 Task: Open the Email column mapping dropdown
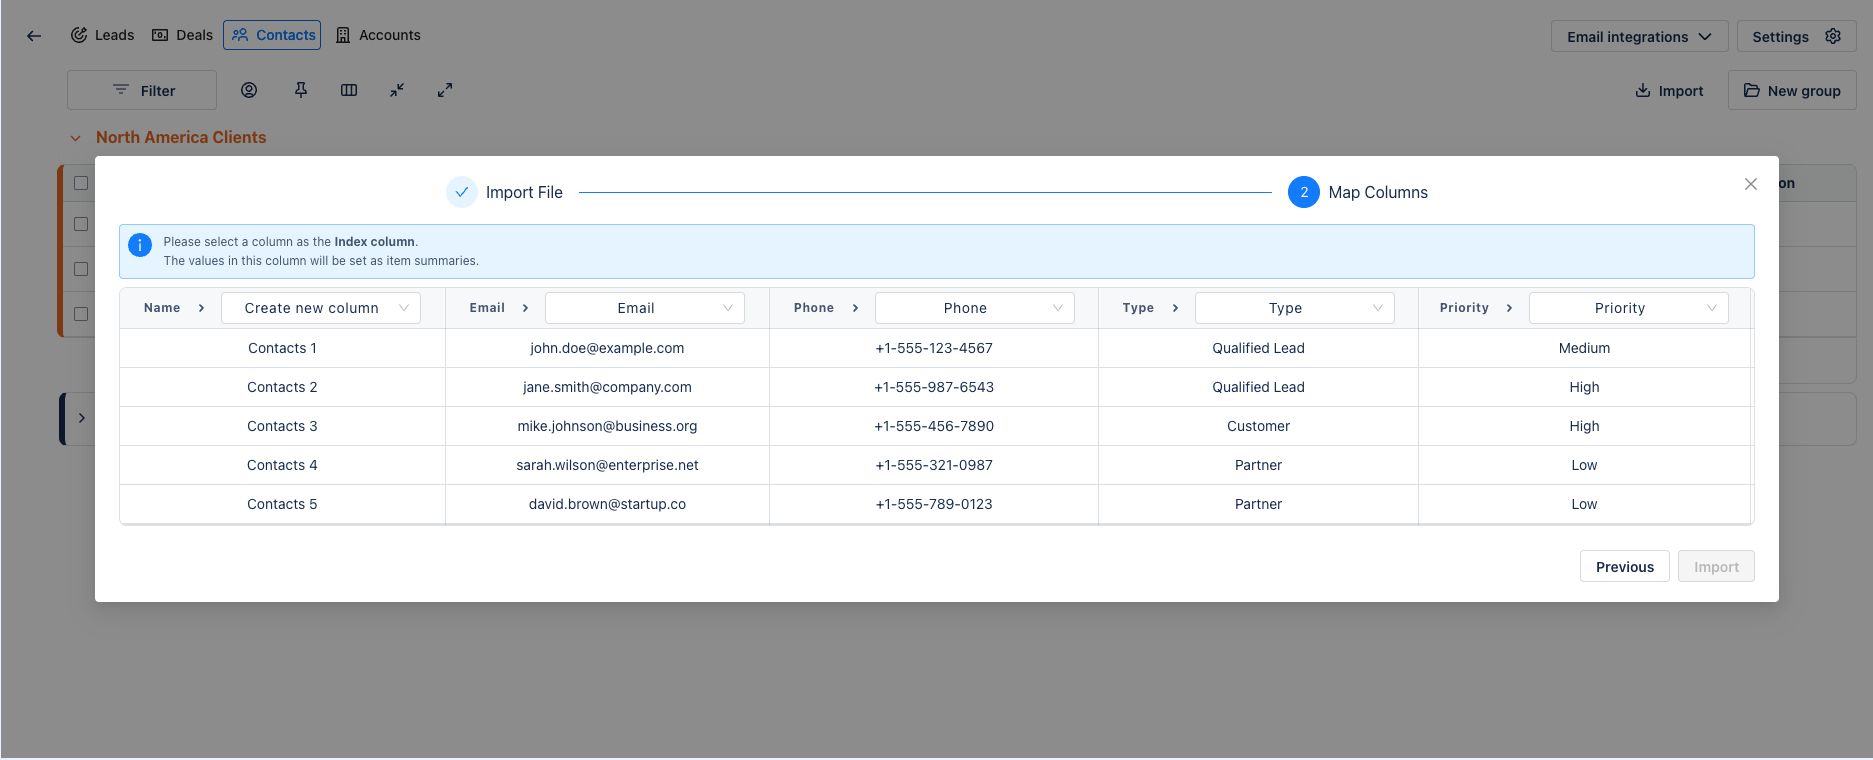coord(644,308)
